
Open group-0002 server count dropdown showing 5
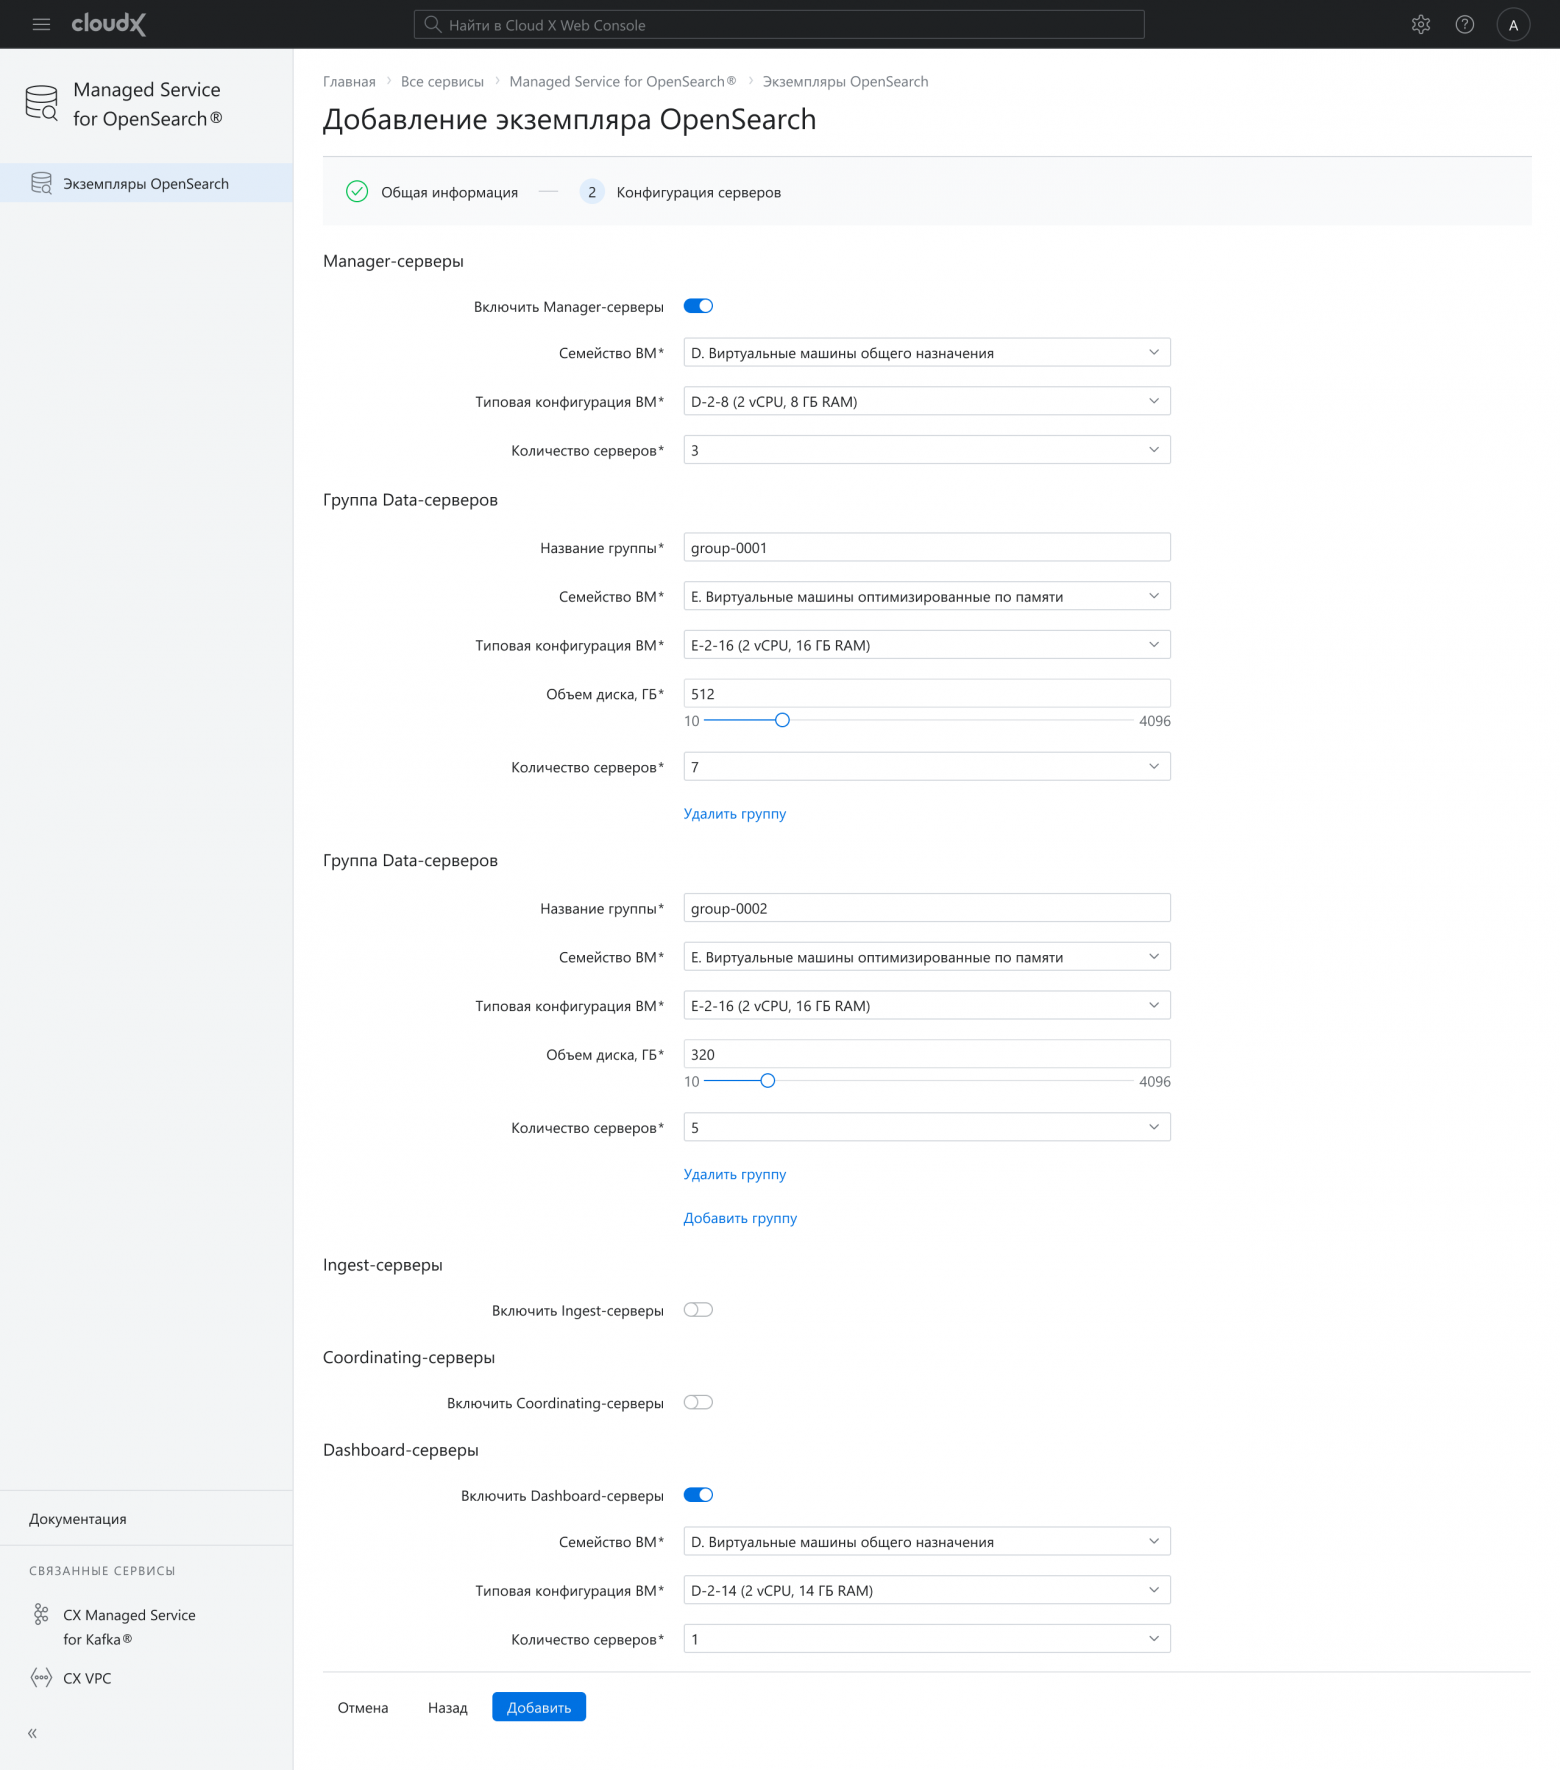pos(927,1127)
